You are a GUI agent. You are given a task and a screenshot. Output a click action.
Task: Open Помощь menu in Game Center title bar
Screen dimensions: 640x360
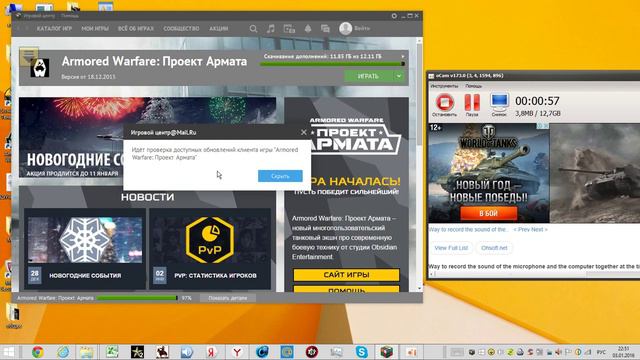click(70, 16)
